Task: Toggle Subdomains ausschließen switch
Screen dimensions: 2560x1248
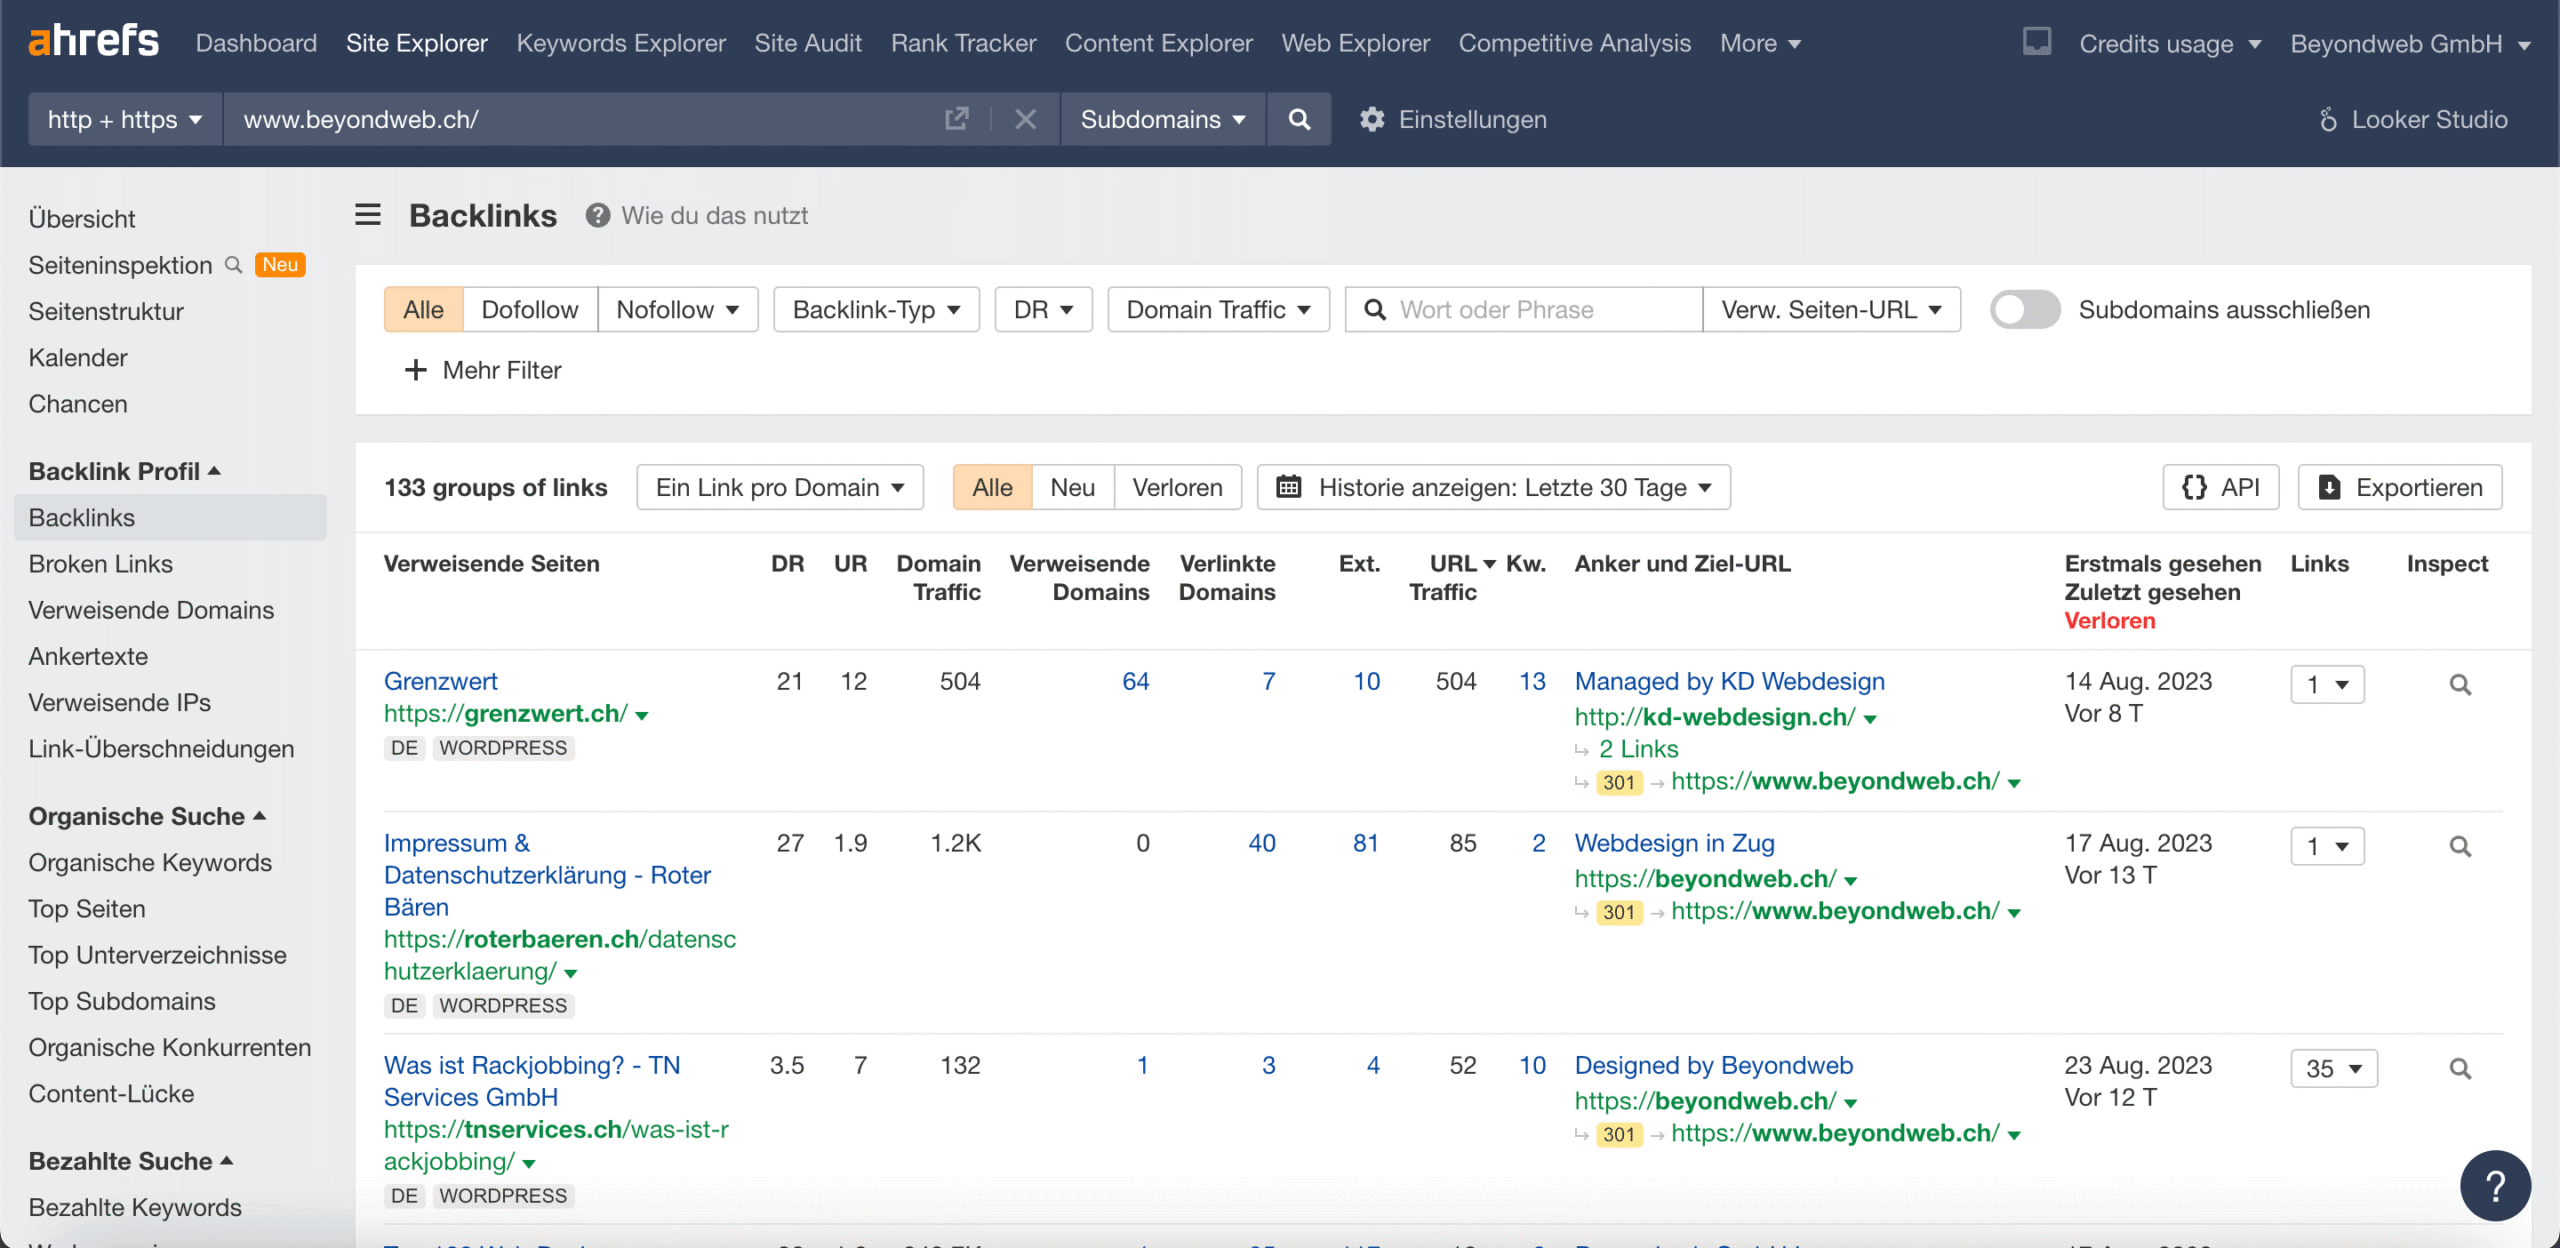Action: click(2025, 310)
